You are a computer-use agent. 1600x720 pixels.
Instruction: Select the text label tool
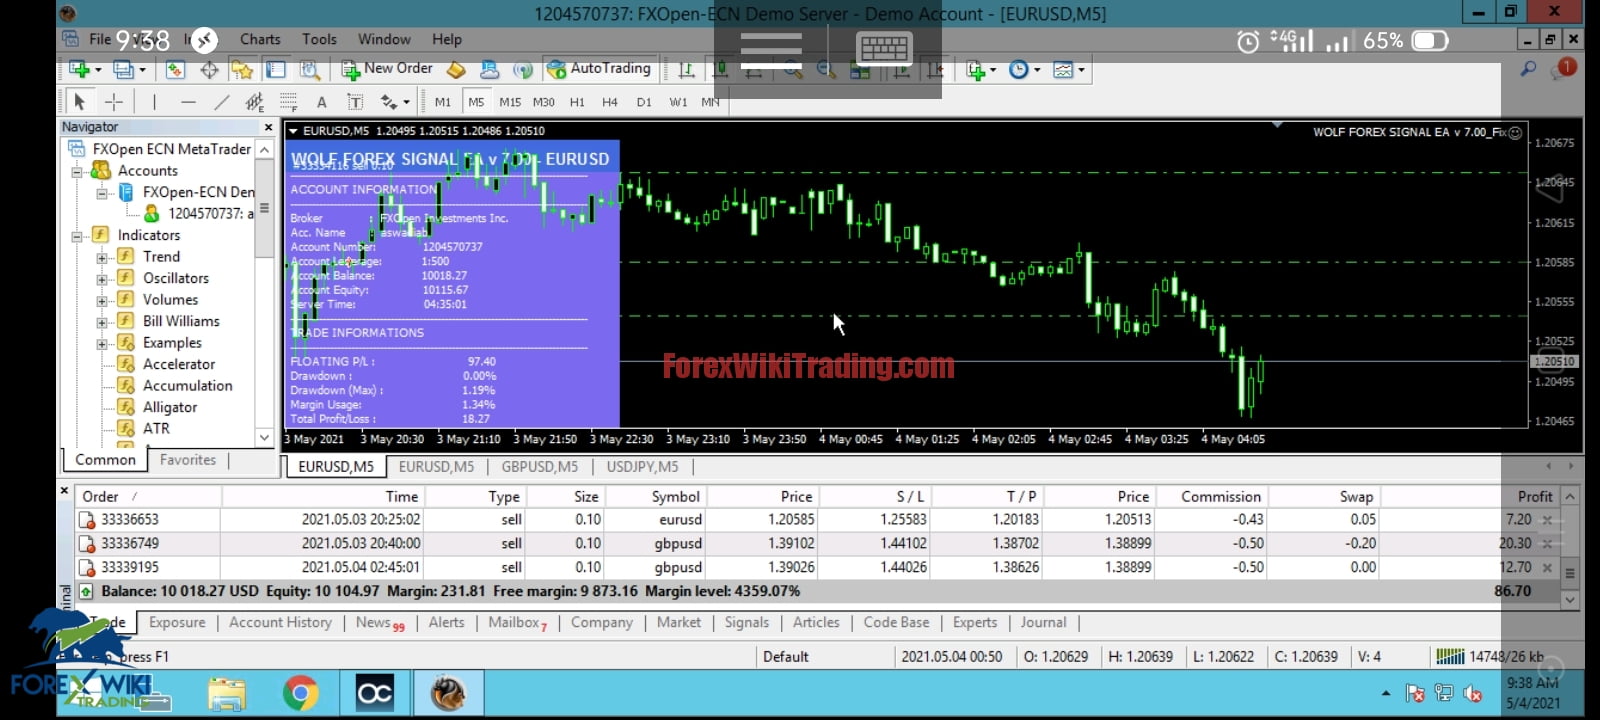click(x=355, y=102)
